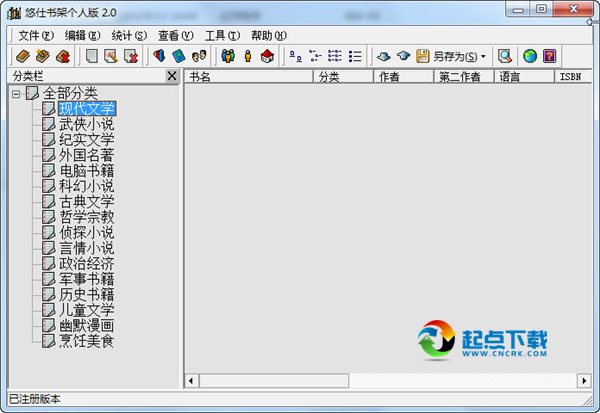600x413 pixels.
Task: Click the delete book icon with red X
Action: (63, 57)
